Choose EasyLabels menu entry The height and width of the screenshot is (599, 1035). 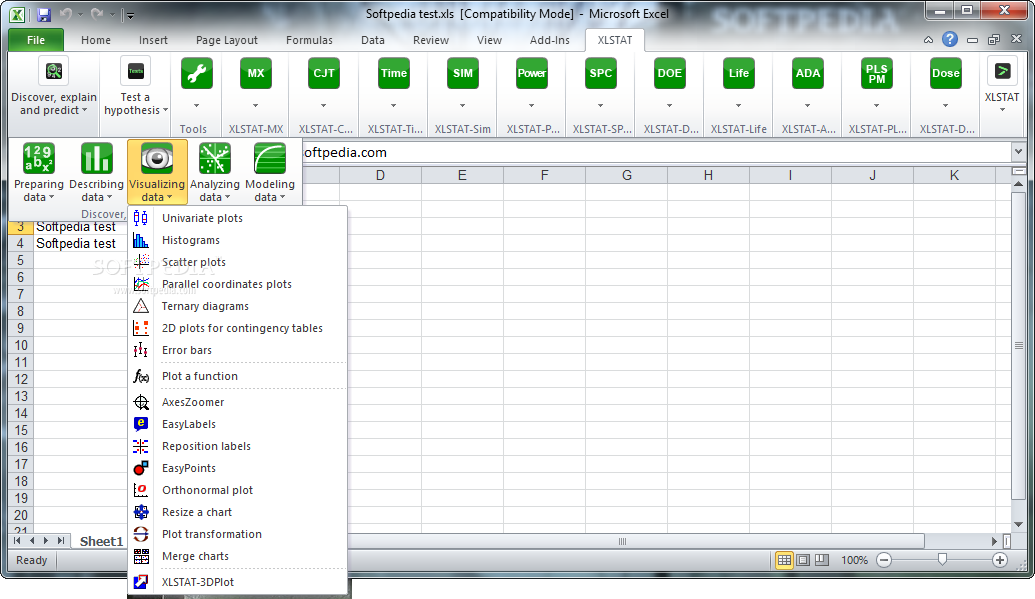[x=237, y=424]
